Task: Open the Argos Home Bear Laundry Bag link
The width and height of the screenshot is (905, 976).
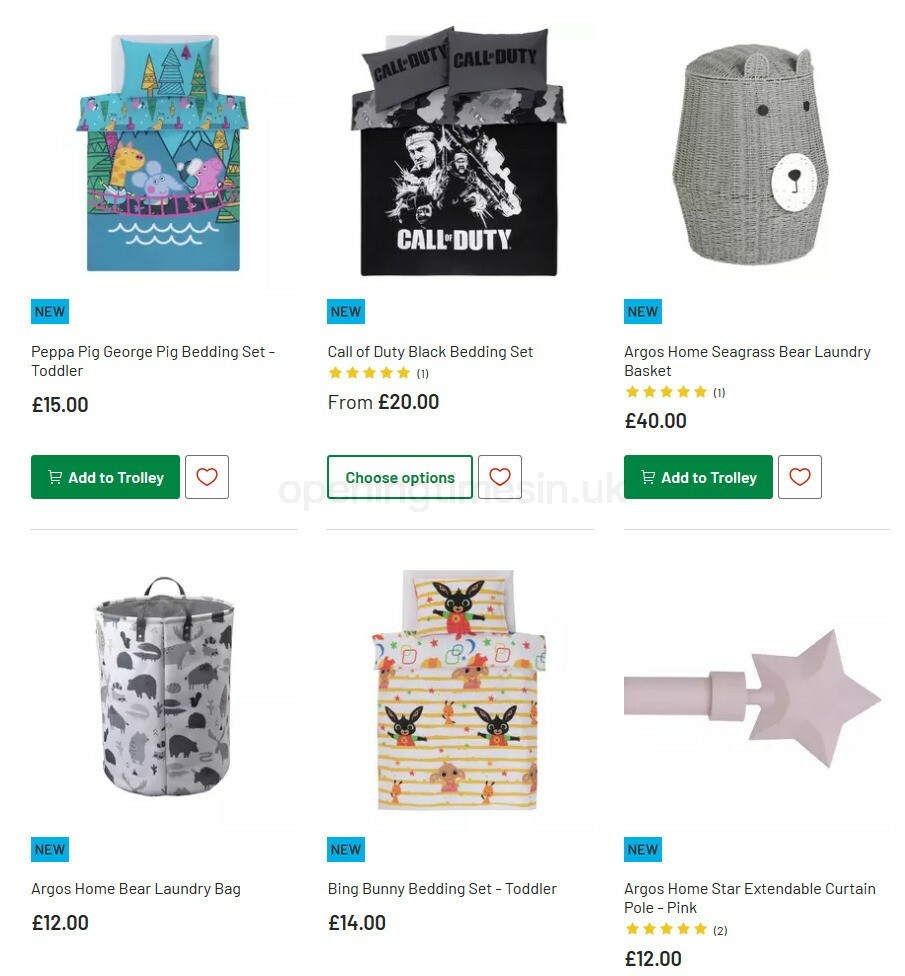Action: 135,888
